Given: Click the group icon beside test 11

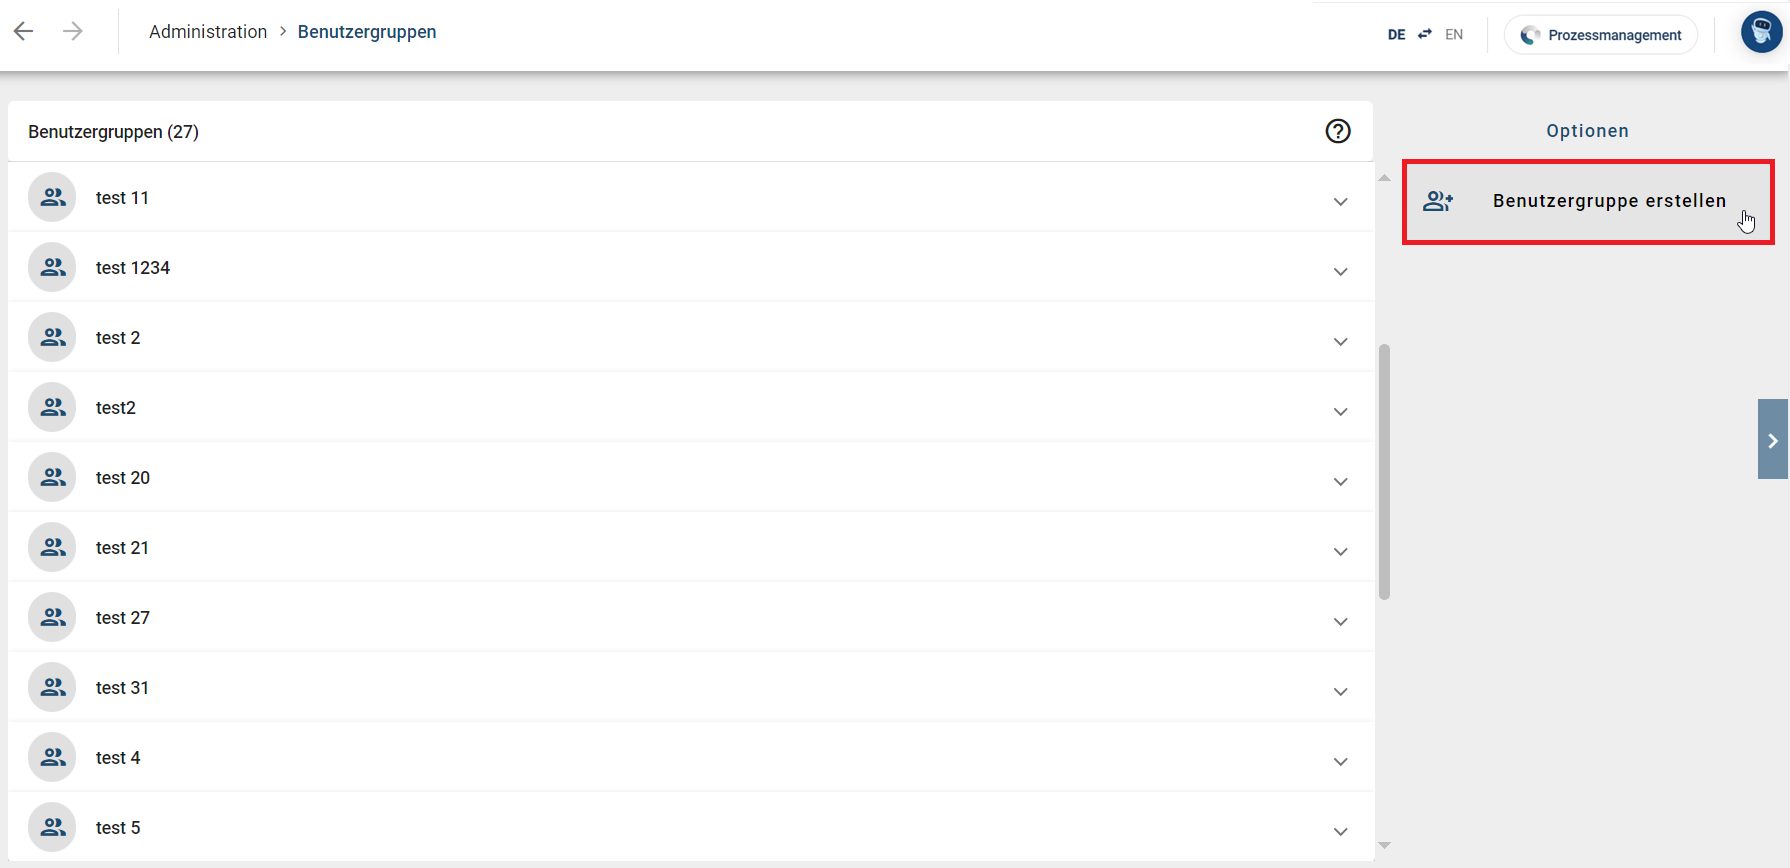Looking at the screenshot, I should pyautogui.click(x=52, y=197).
